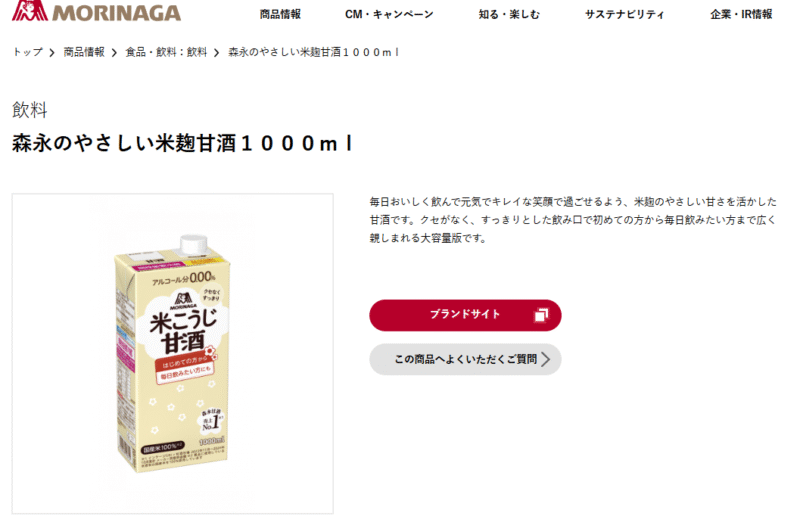The width and height of the screenshot is (800, 519).
Task: Click the 米こうじ甘酒 carton product image
Action: point(172,353)
